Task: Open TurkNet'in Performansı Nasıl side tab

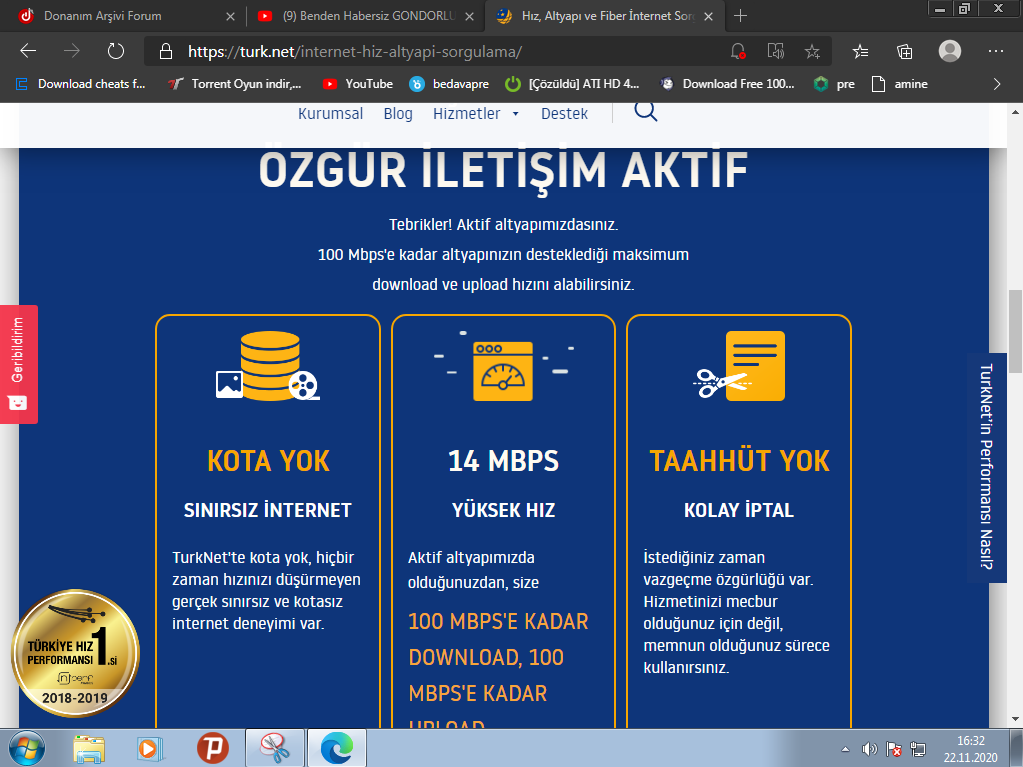Action: [986, 467]
